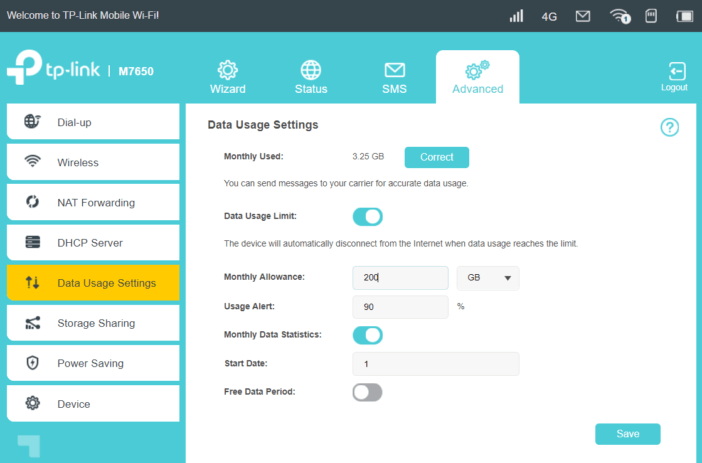This screenshot has width=702, height=463.
Task: Click the battery status icon
Action: [x=684, y=16]
